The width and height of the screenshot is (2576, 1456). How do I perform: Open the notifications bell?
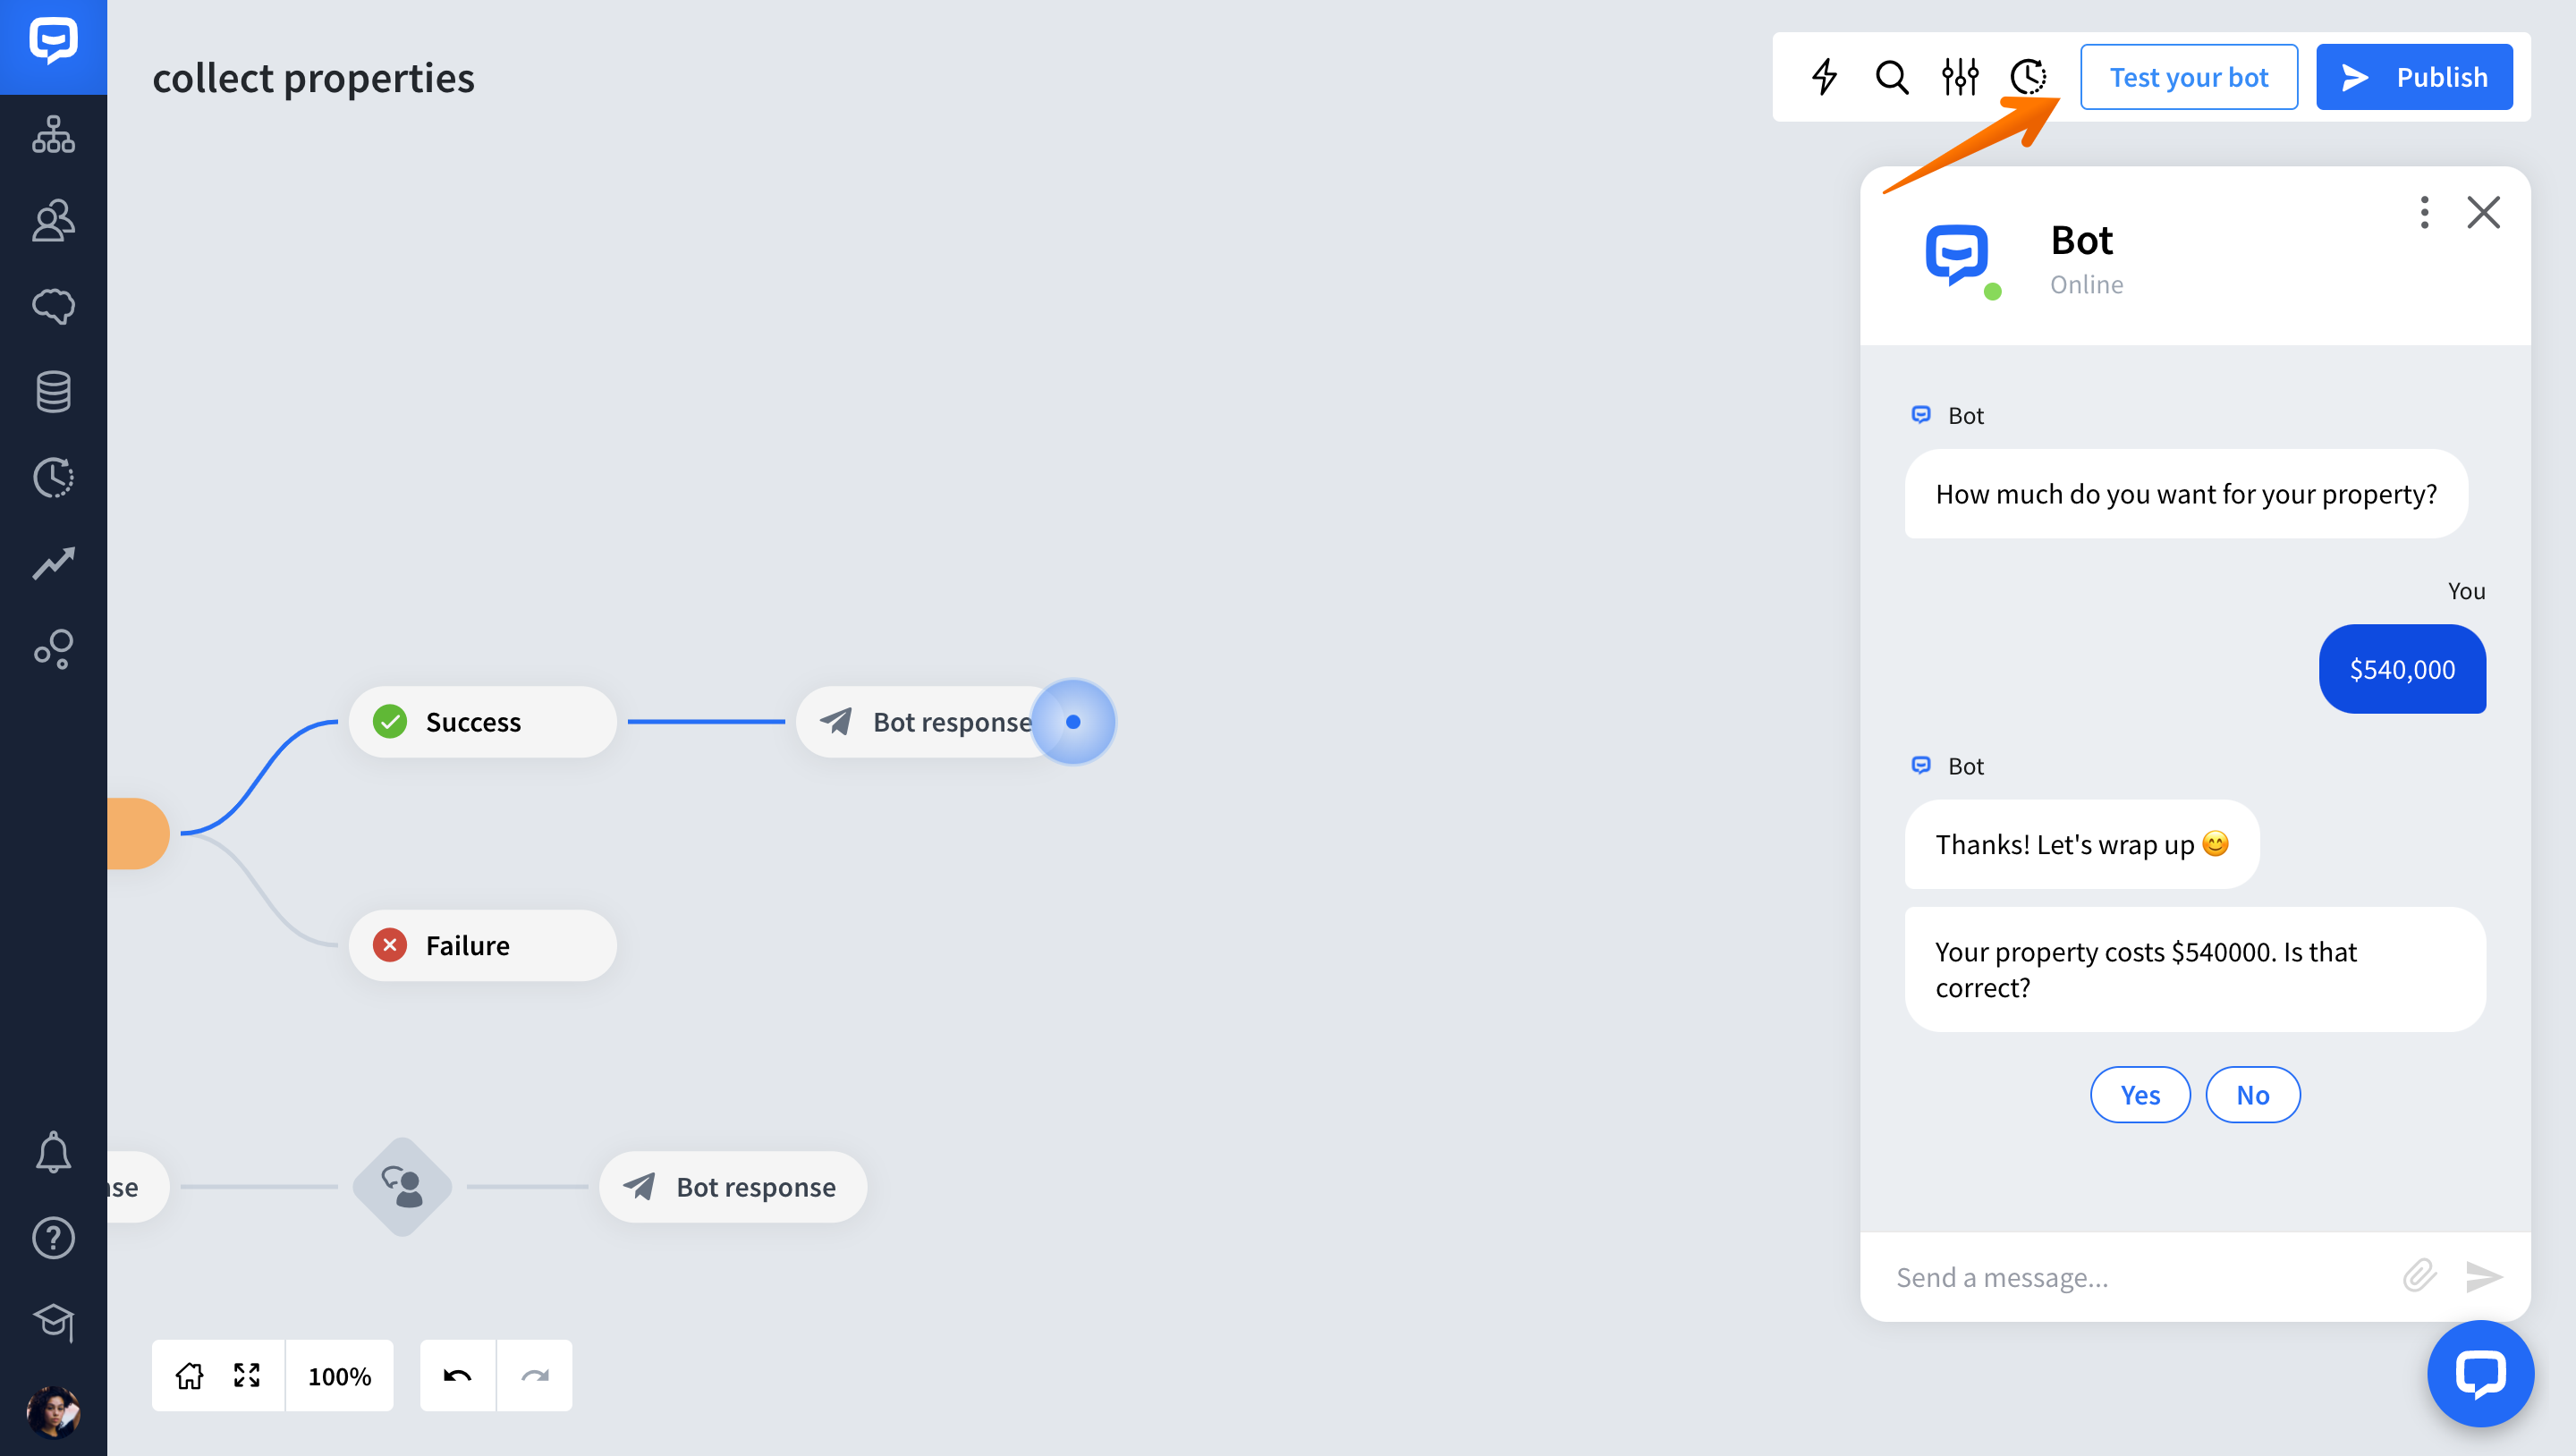(53, 1152)
